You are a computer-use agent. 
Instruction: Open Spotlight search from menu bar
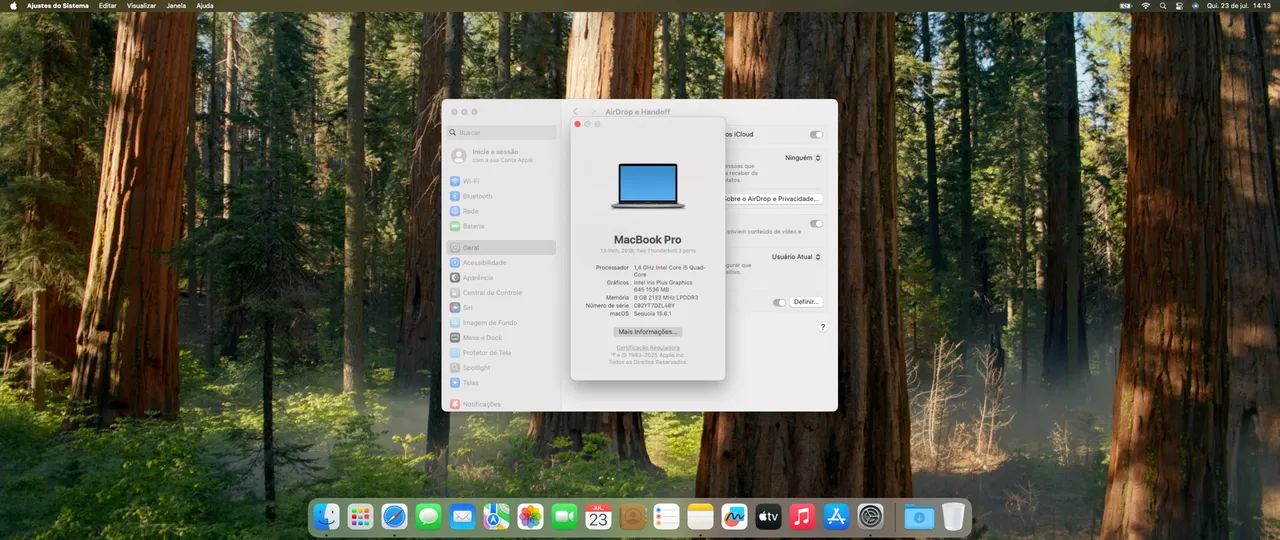pos(1162,5)
